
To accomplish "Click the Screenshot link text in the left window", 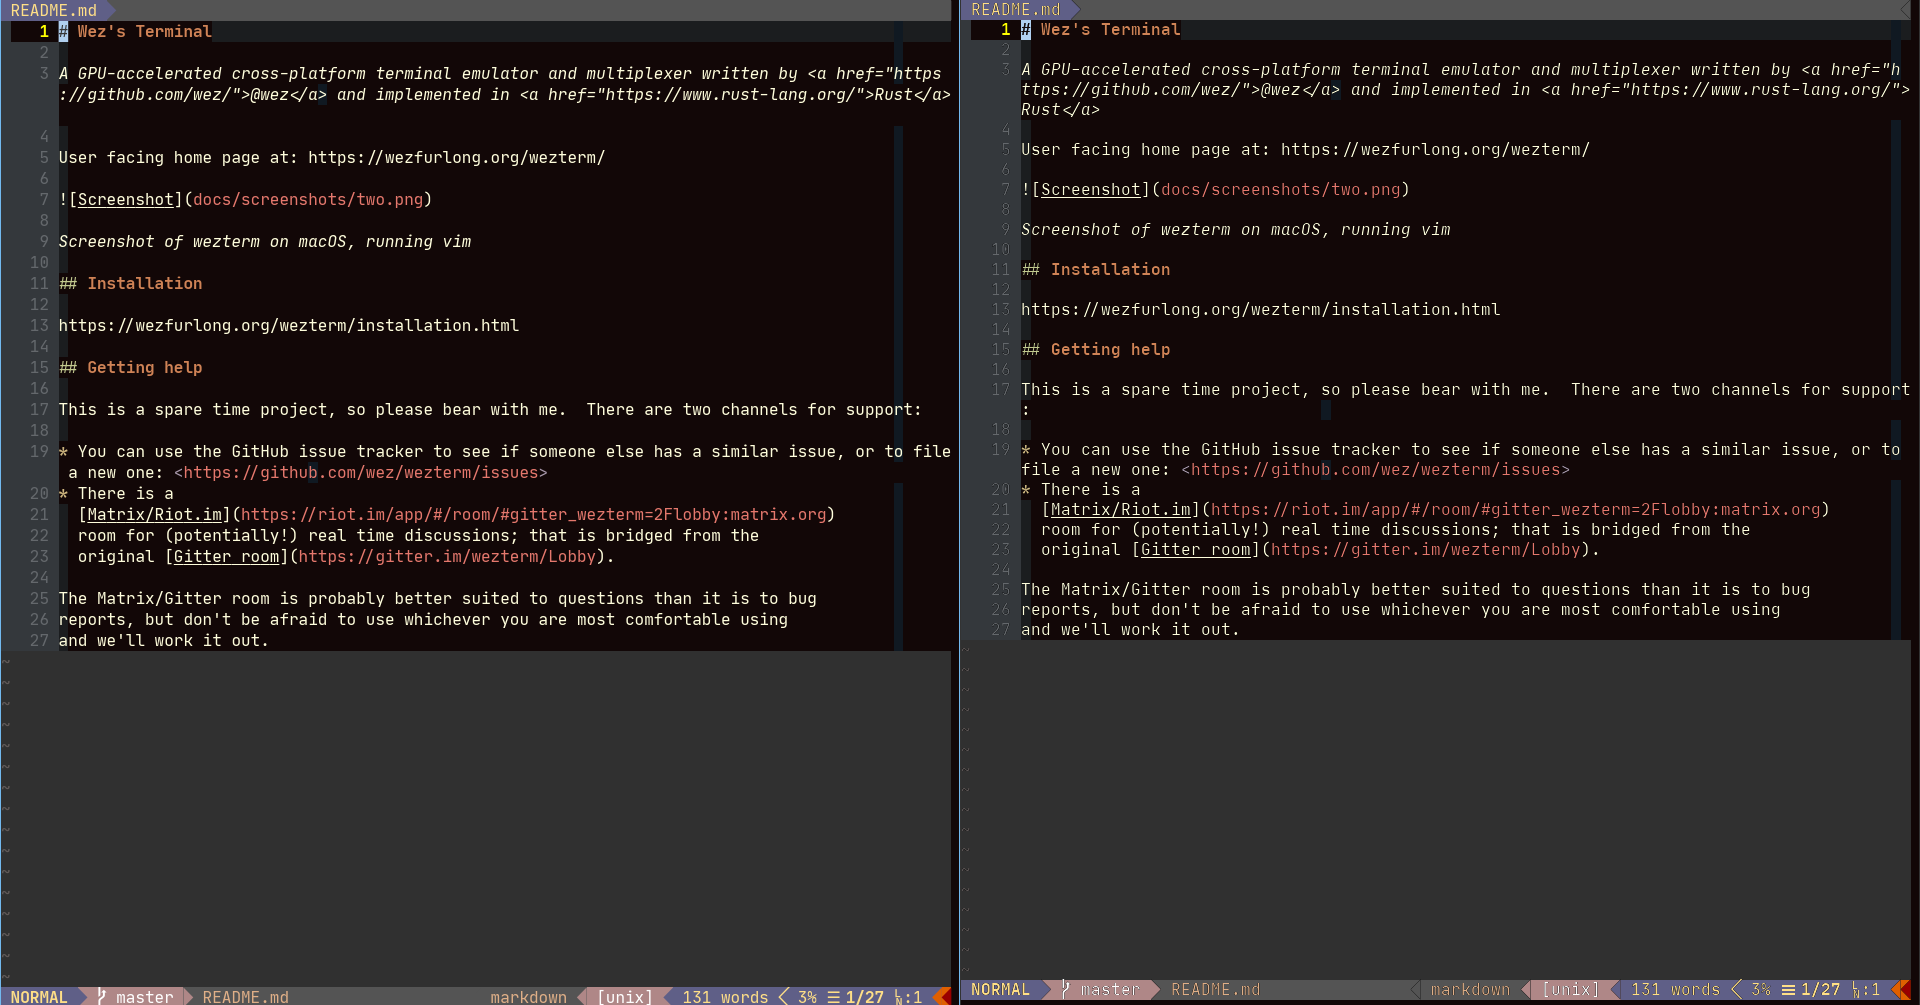I will pos(125,199).
